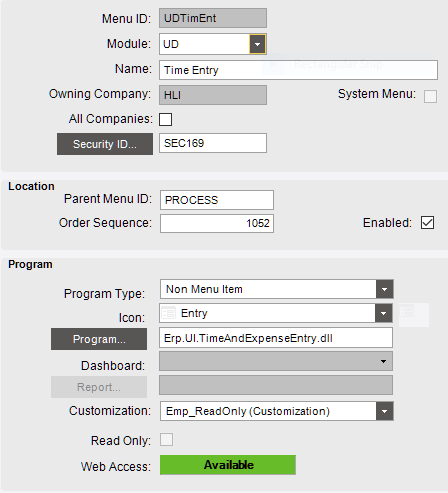This screenshot has height=493, width=448.
Task: Open the Icon dropdown list
Action: (383, 313)
